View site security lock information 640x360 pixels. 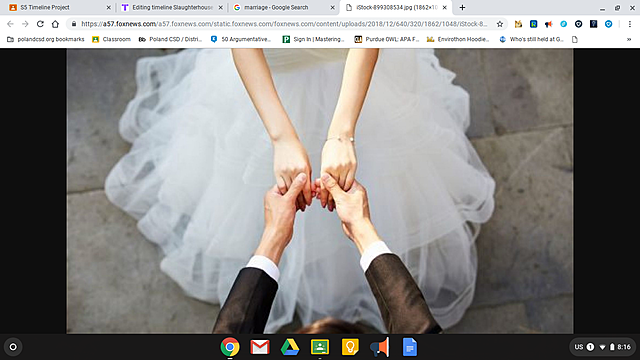coord(74,24)
